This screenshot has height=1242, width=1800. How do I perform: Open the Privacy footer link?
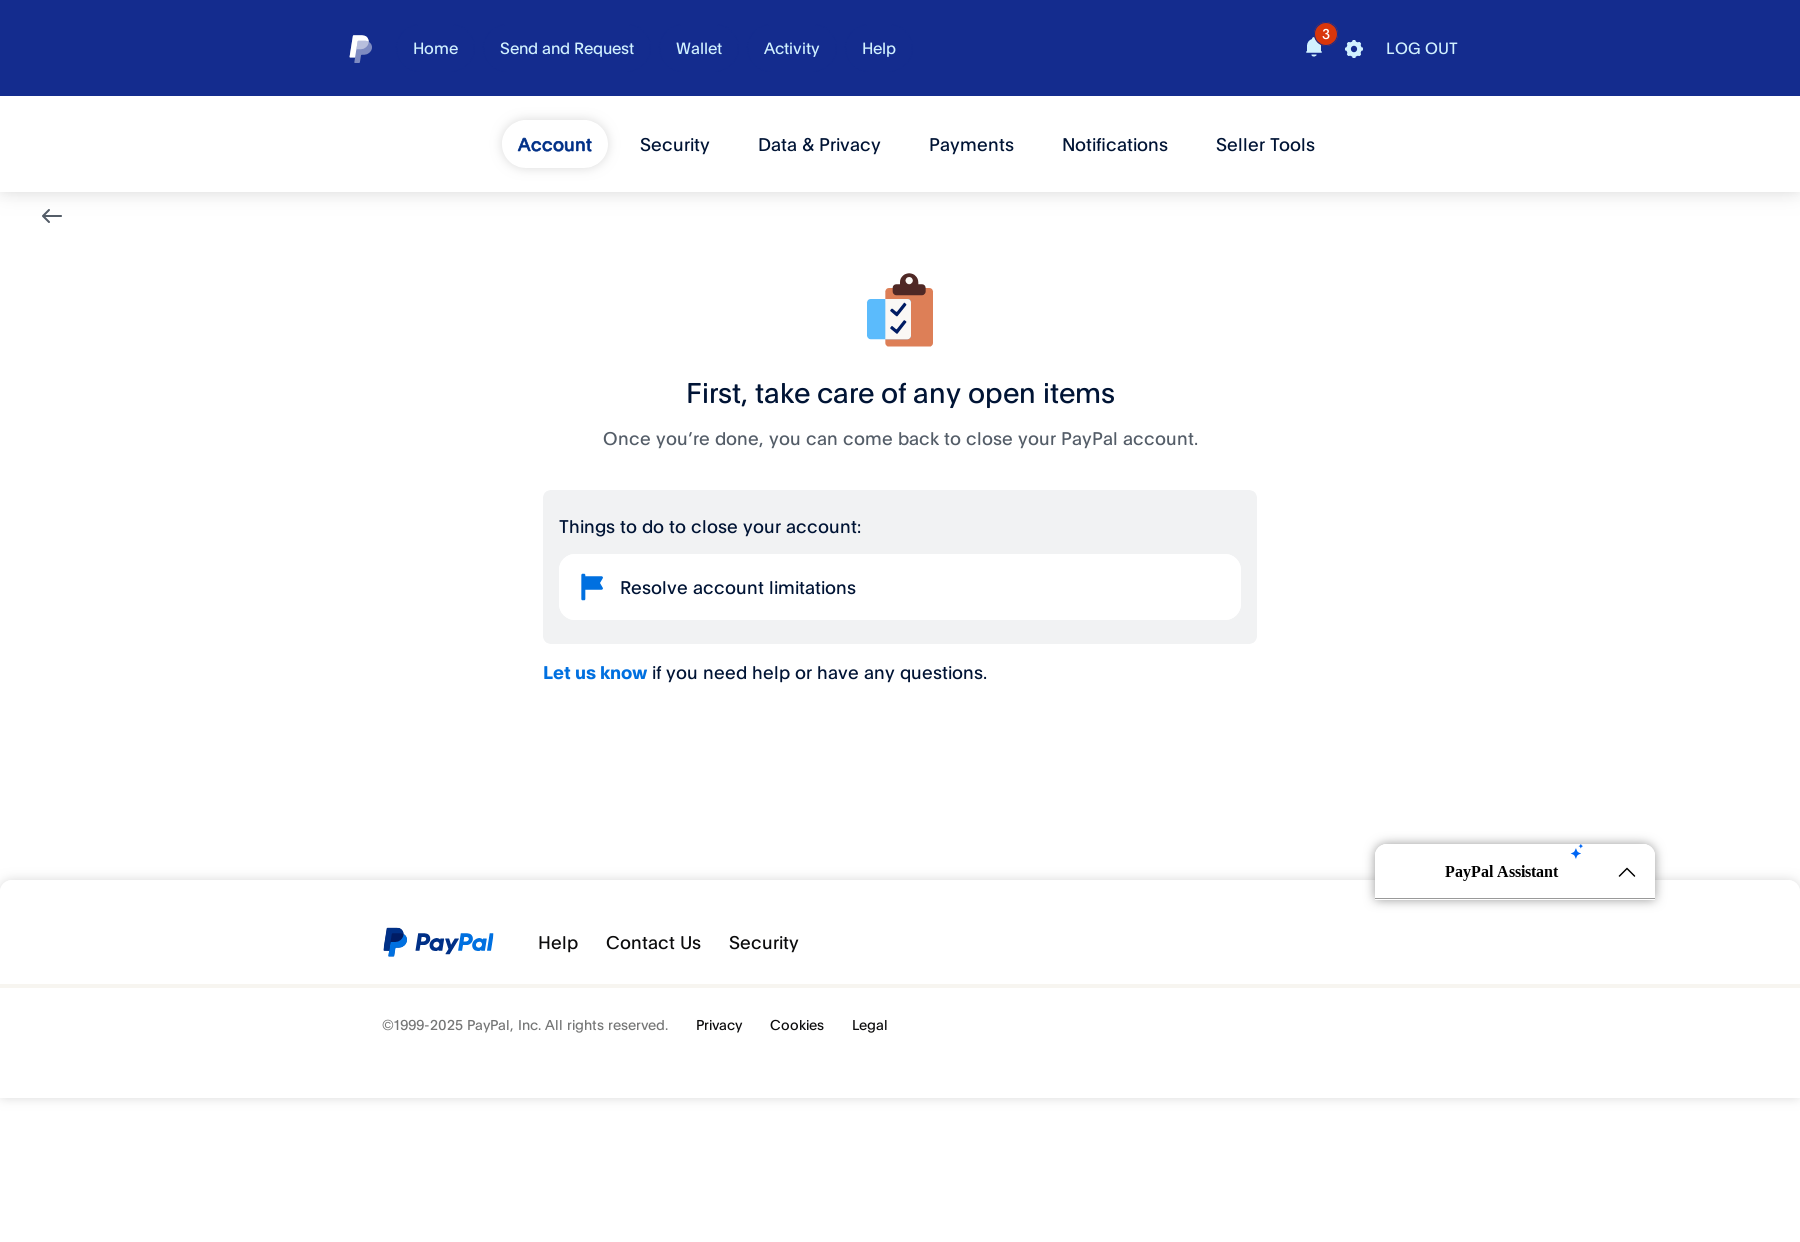coord(719,1025)
